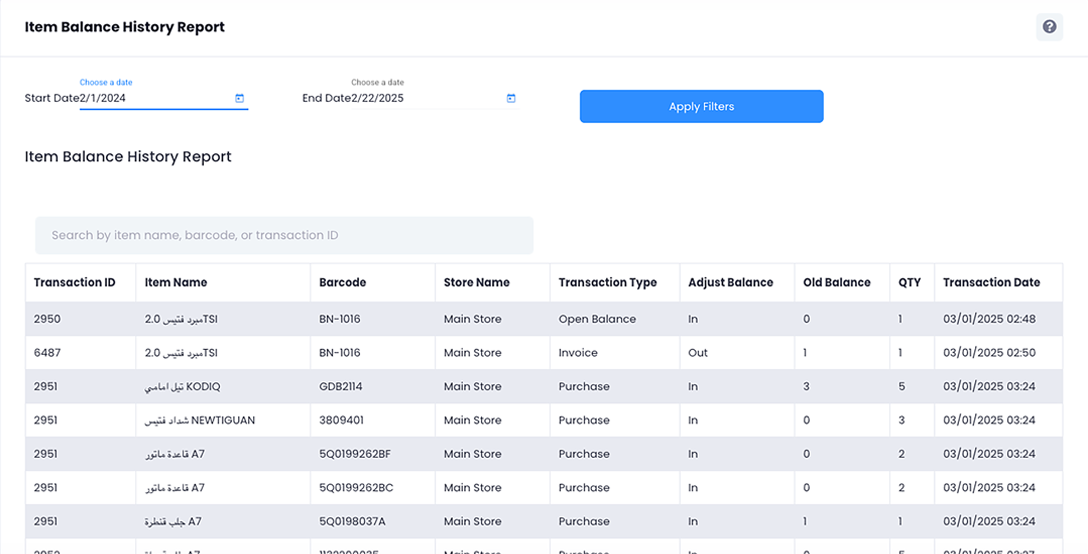The height and width of the screenshot is (554, 1088).
Task: Click the help question mark icon
Action: (x=1049, y=27)
